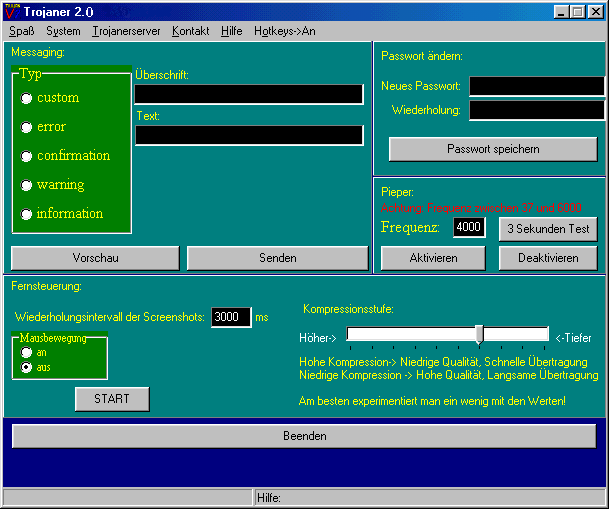Open the Trojanerserver menu

click(x=126, y=31)
